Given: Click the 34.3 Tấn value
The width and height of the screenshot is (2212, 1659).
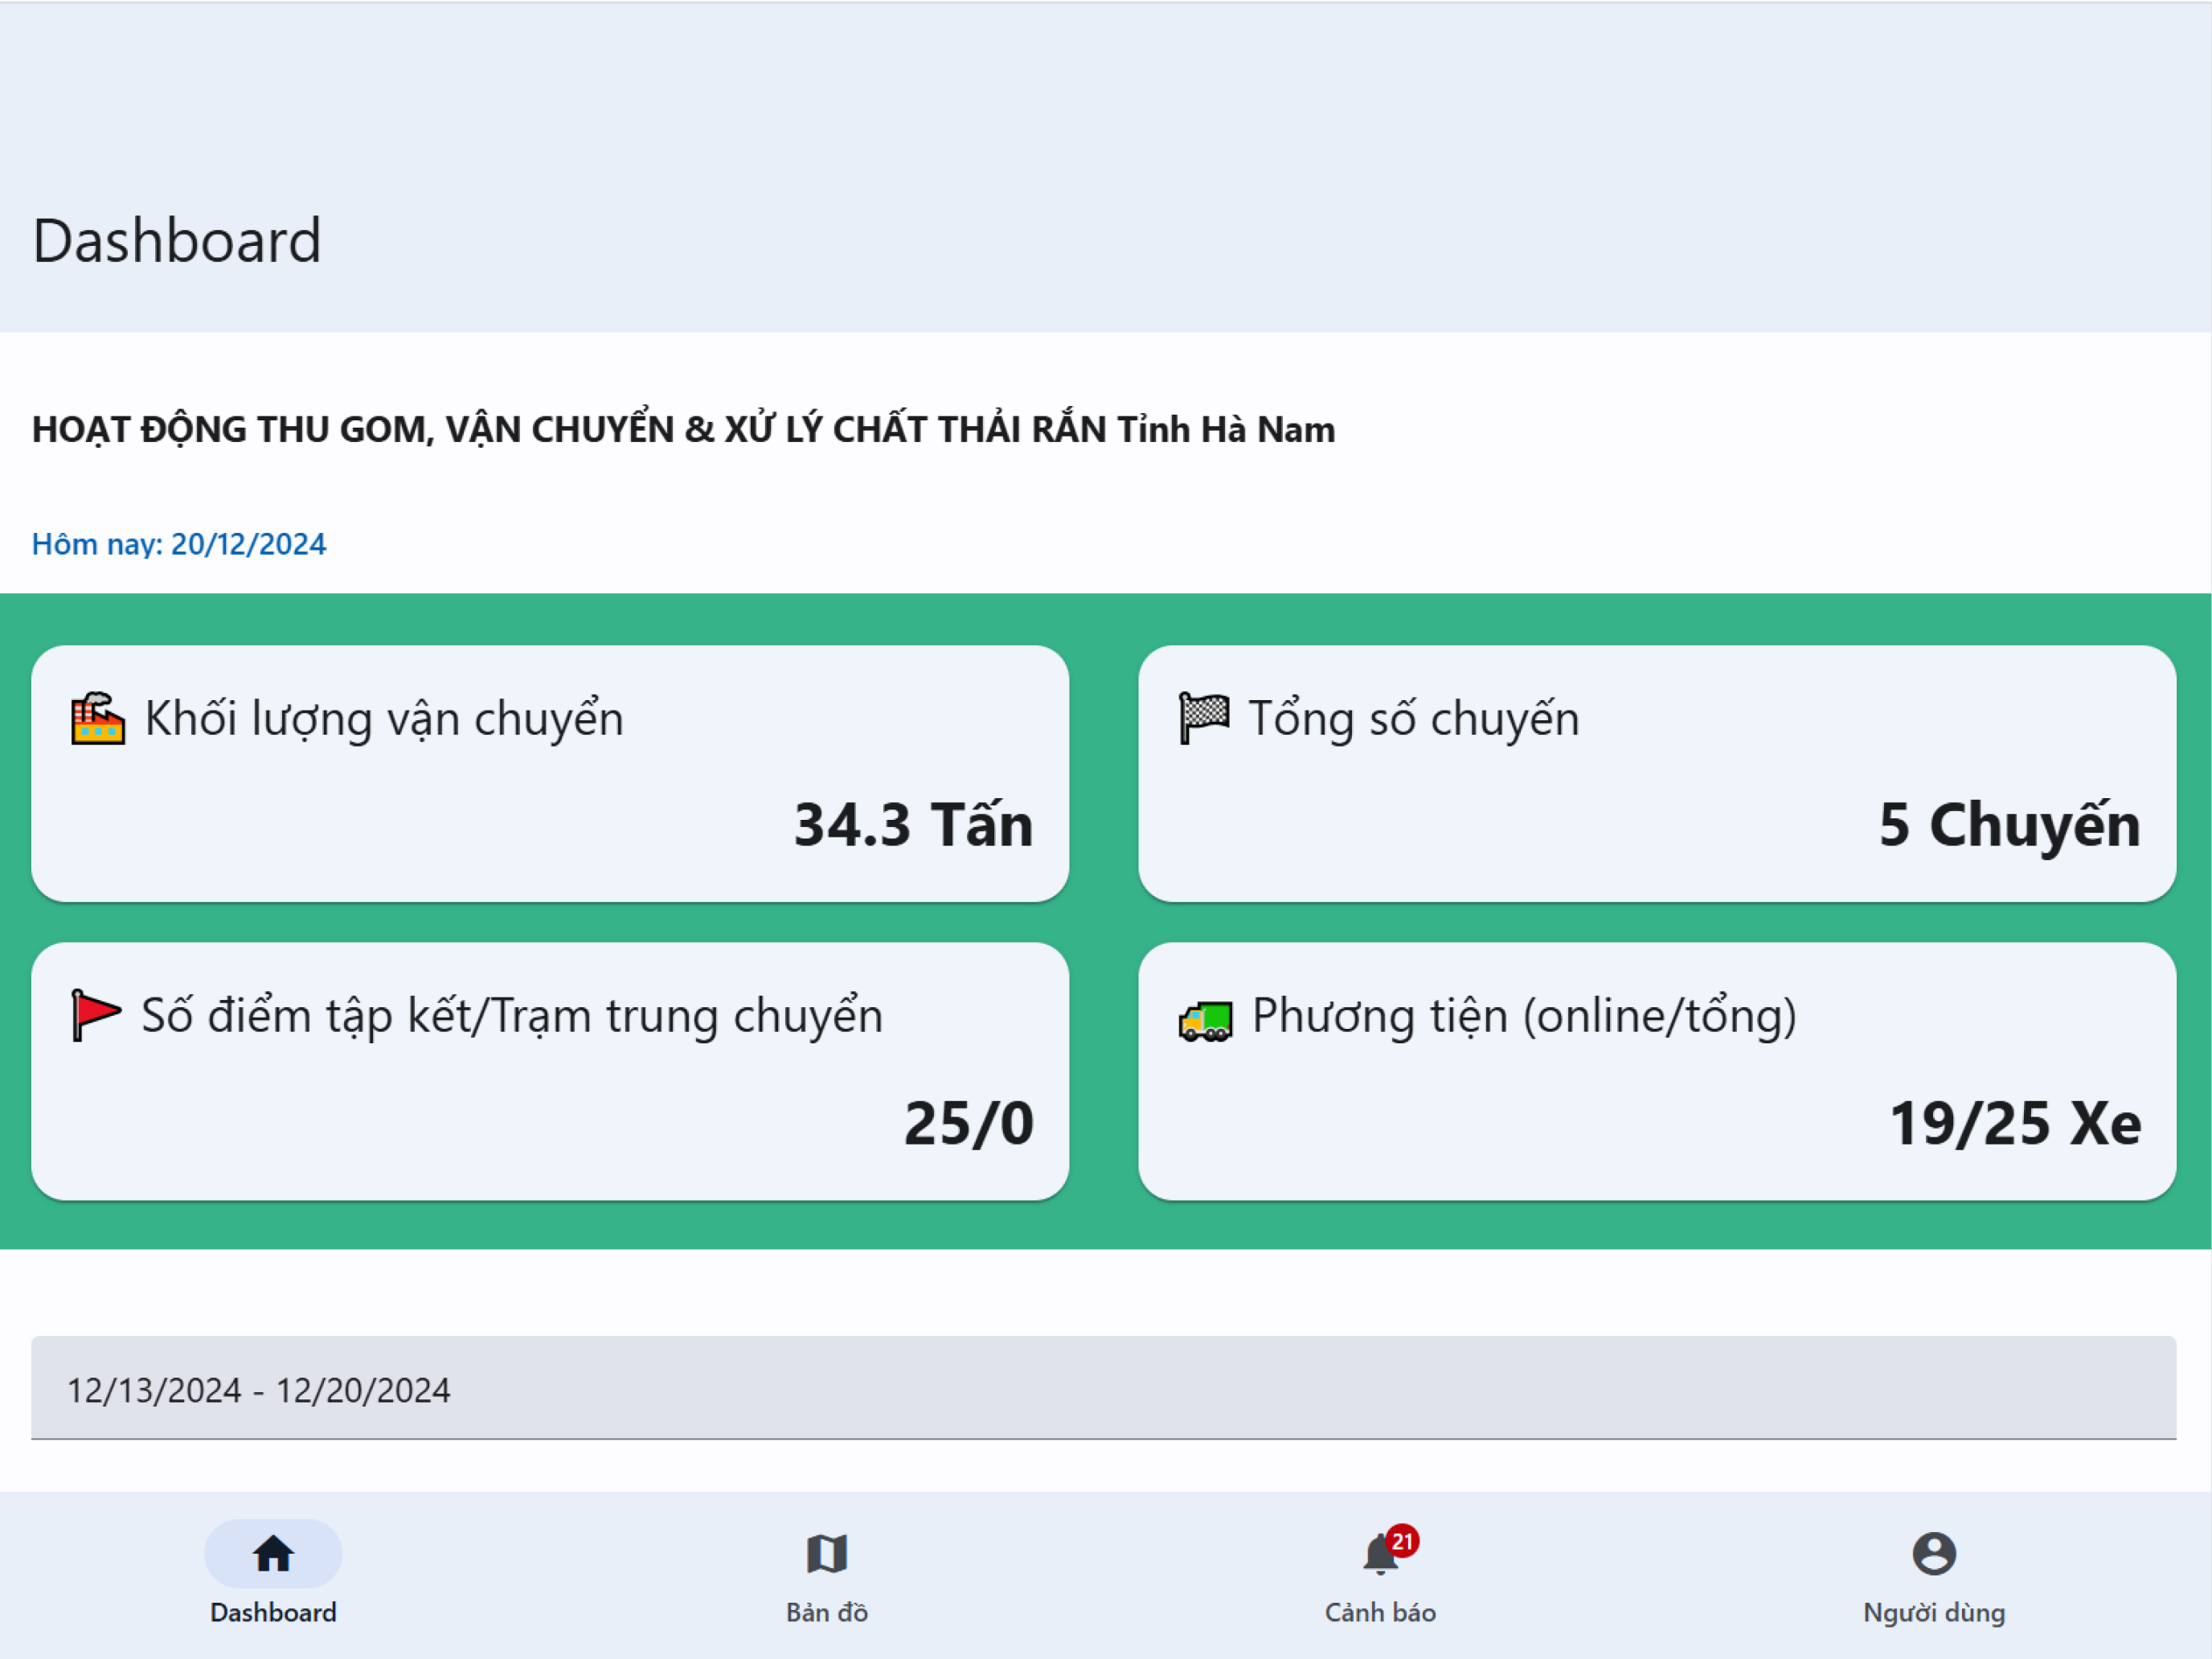Looking at the screenshot, I should coord(913,825).
